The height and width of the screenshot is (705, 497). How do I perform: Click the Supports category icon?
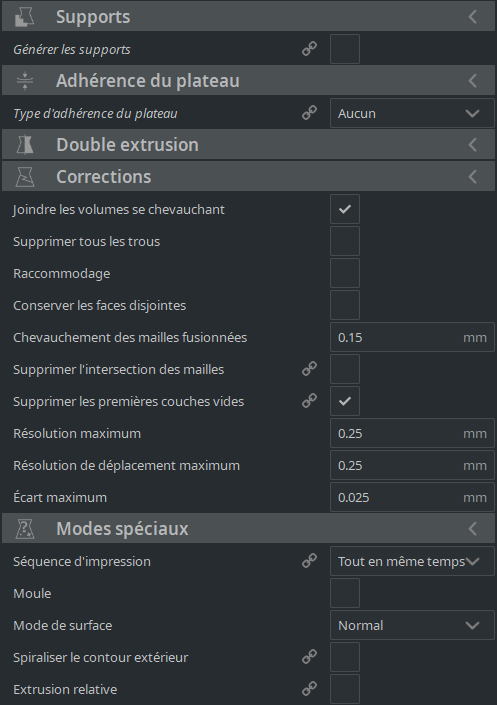click(25, 17)
